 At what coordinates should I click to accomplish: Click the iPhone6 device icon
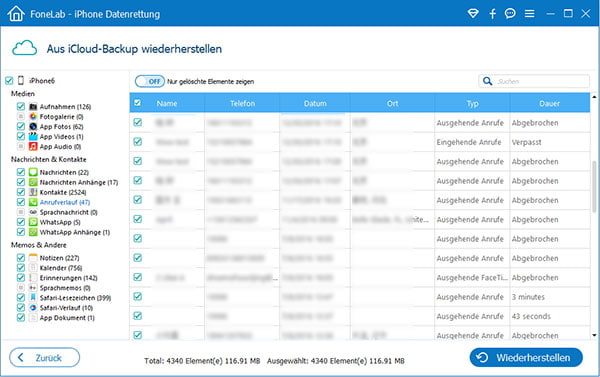click(x=21, y=80)
